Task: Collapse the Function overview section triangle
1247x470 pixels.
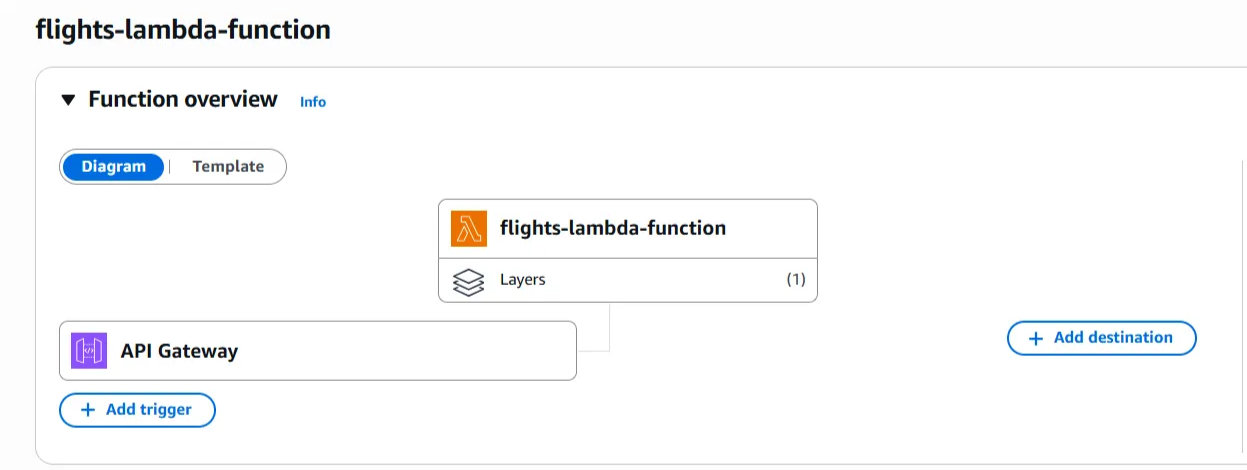Action: [x=68, y=100]
